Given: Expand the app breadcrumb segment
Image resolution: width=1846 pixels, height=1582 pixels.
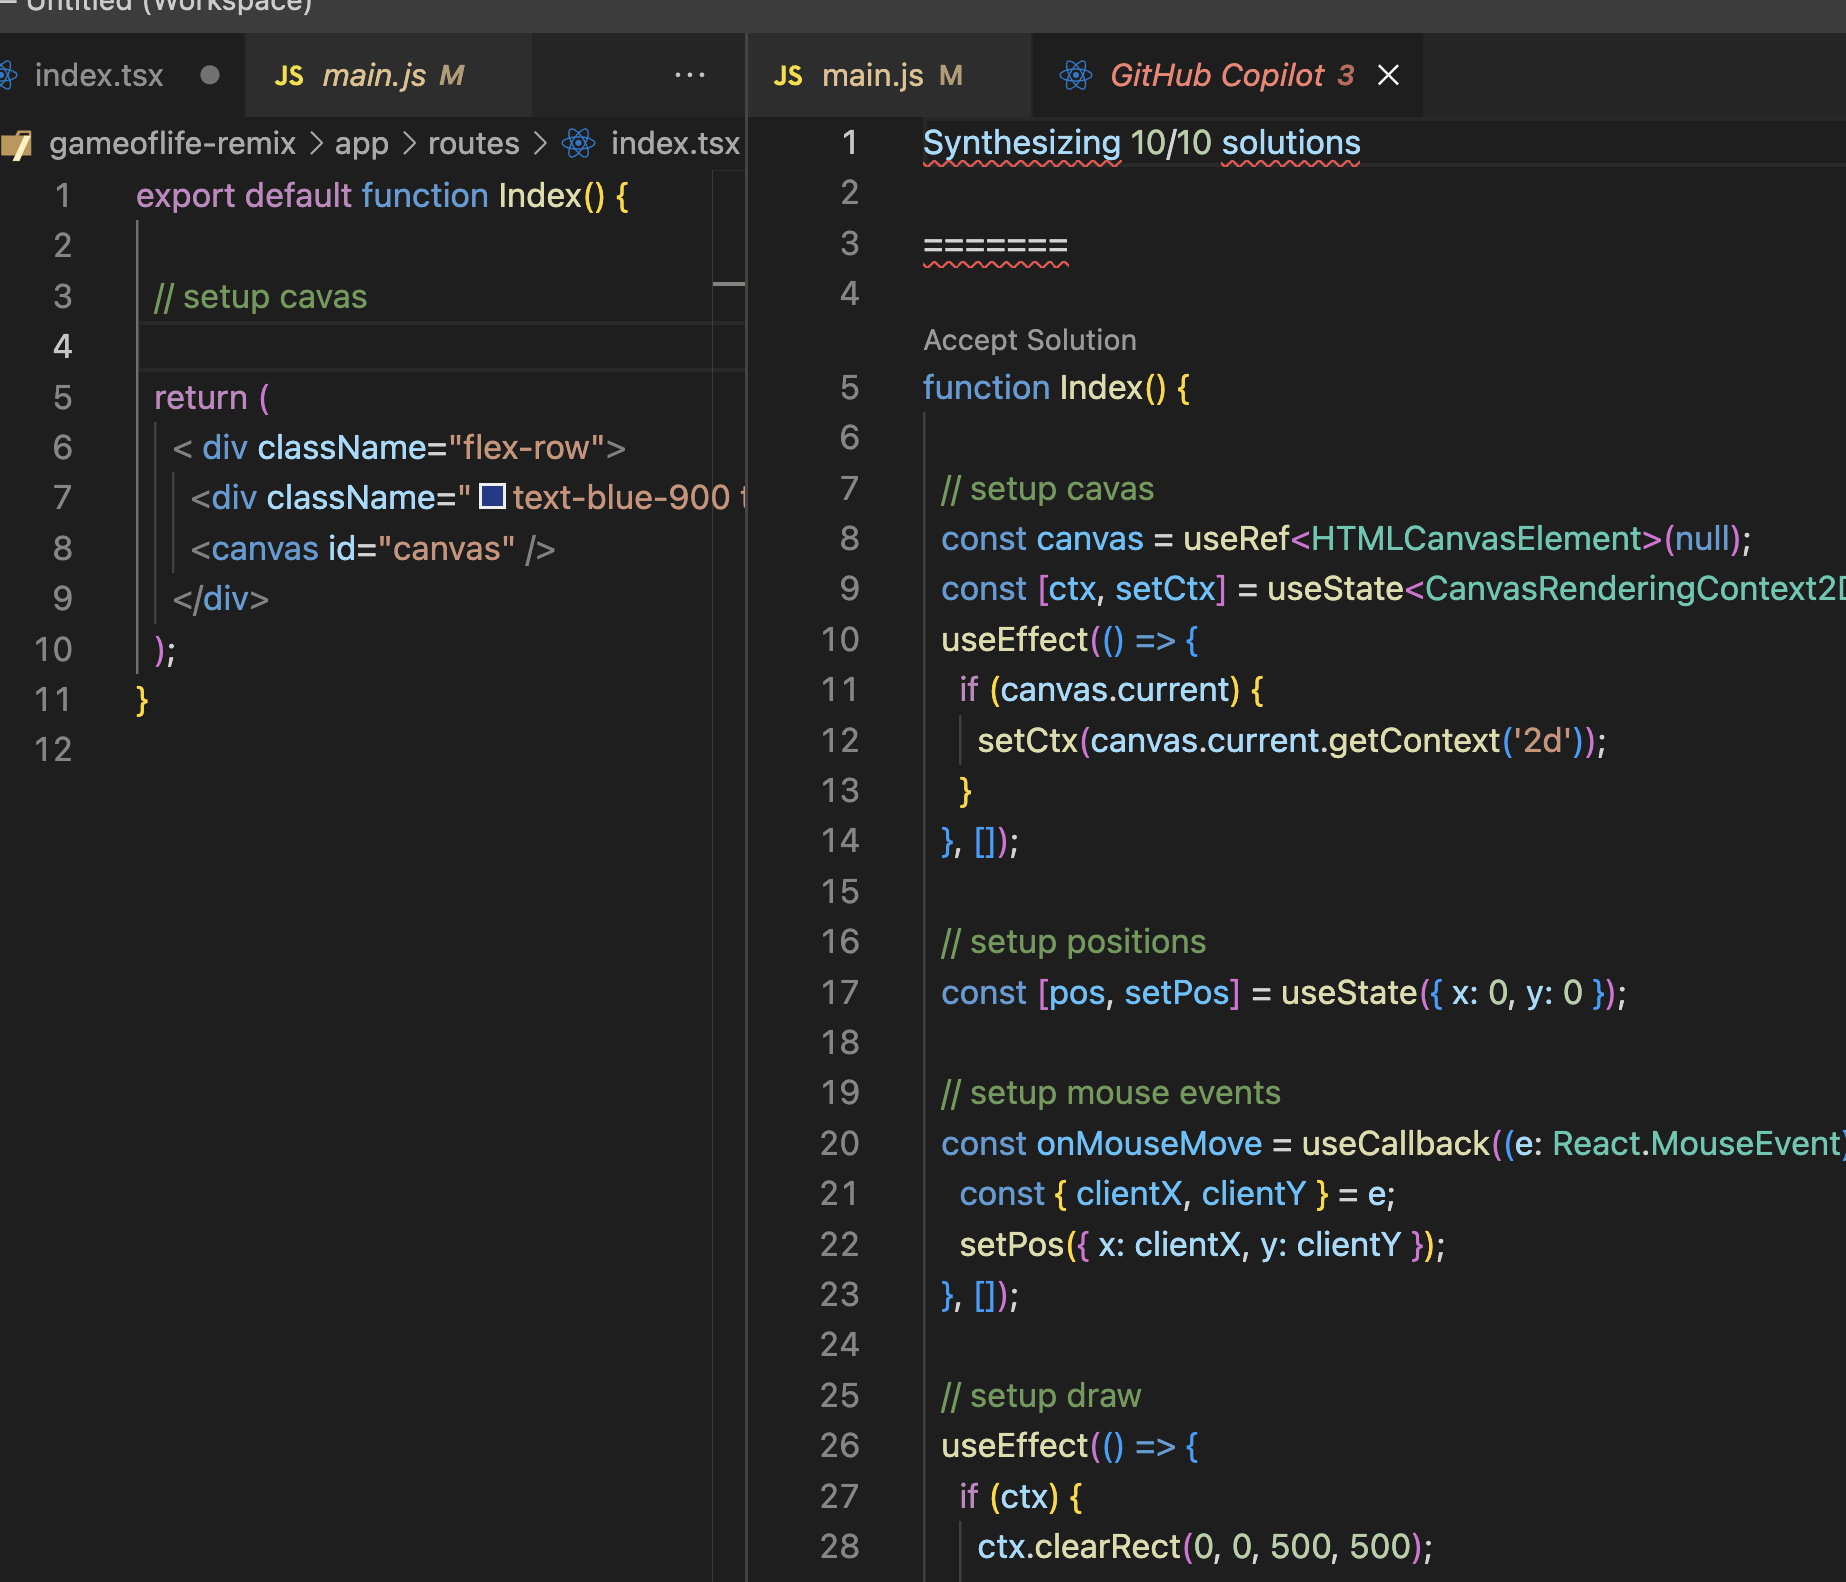Looking at the screenshot, I should click(x=361, y=143).
